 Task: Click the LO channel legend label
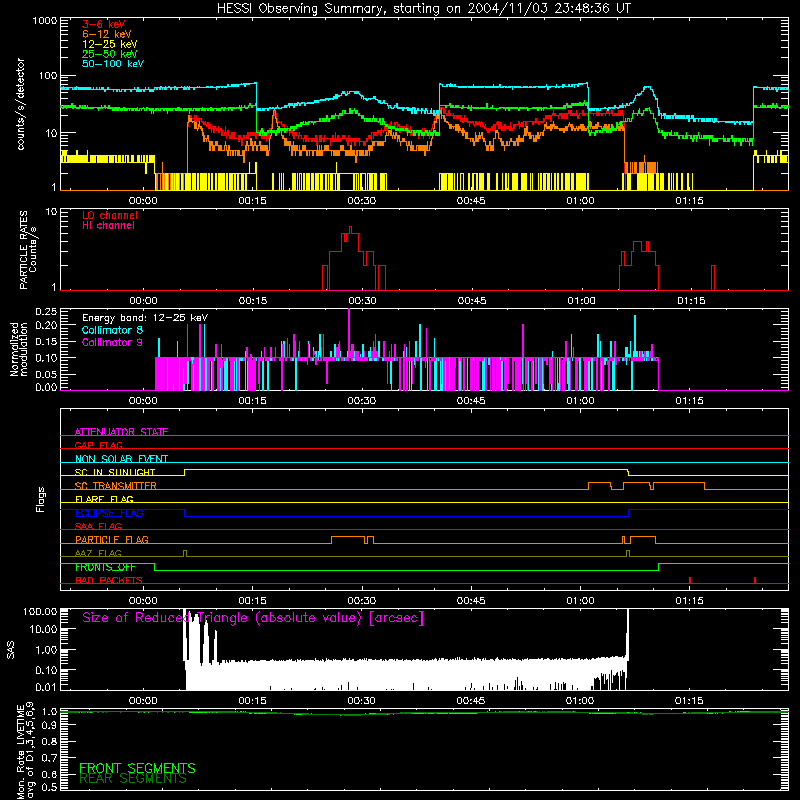click(110, 215)
